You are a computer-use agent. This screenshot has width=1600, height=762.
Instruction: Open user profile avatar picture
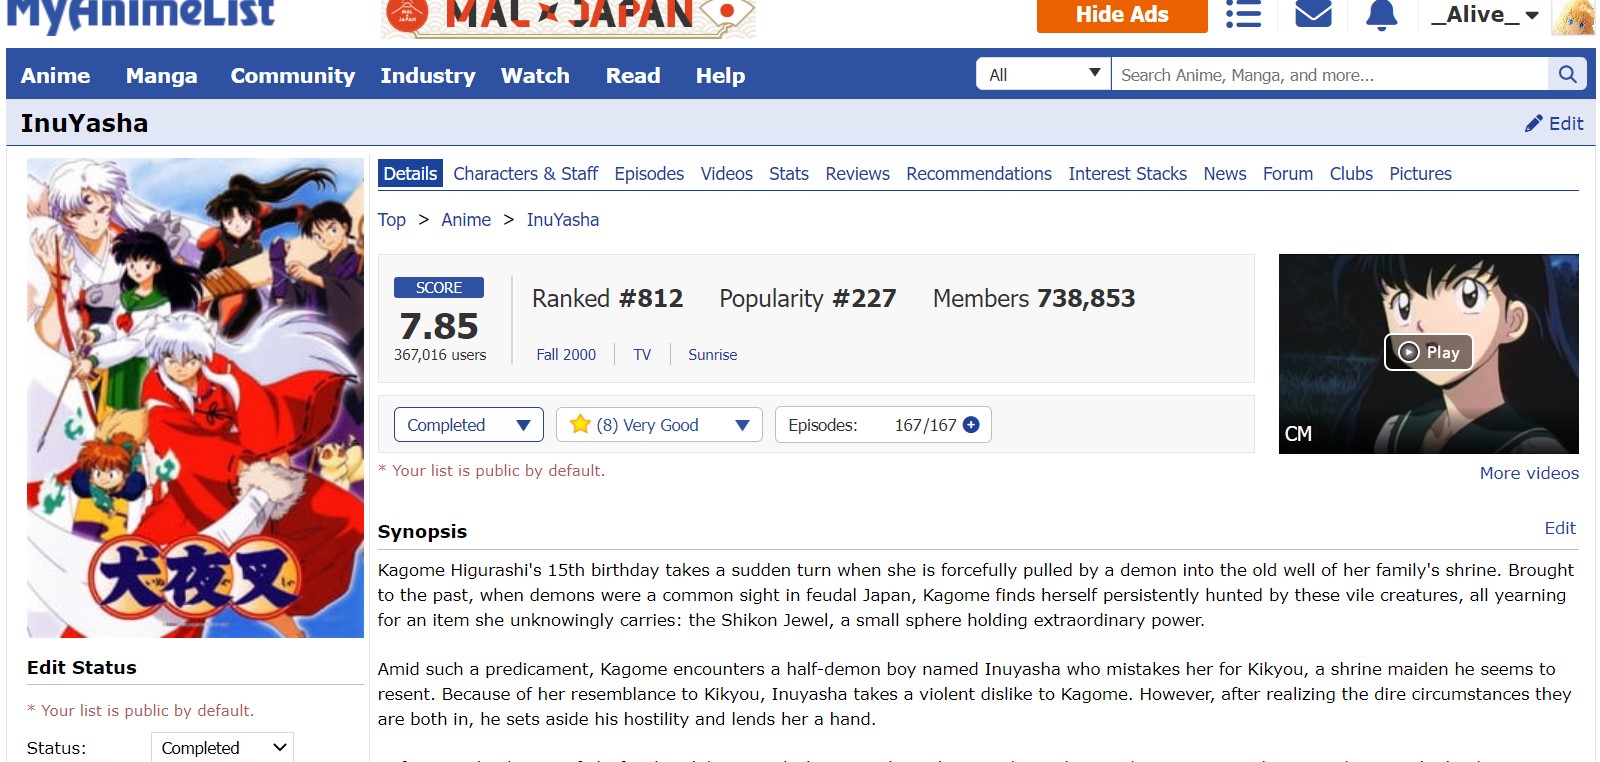point(1573,16)
